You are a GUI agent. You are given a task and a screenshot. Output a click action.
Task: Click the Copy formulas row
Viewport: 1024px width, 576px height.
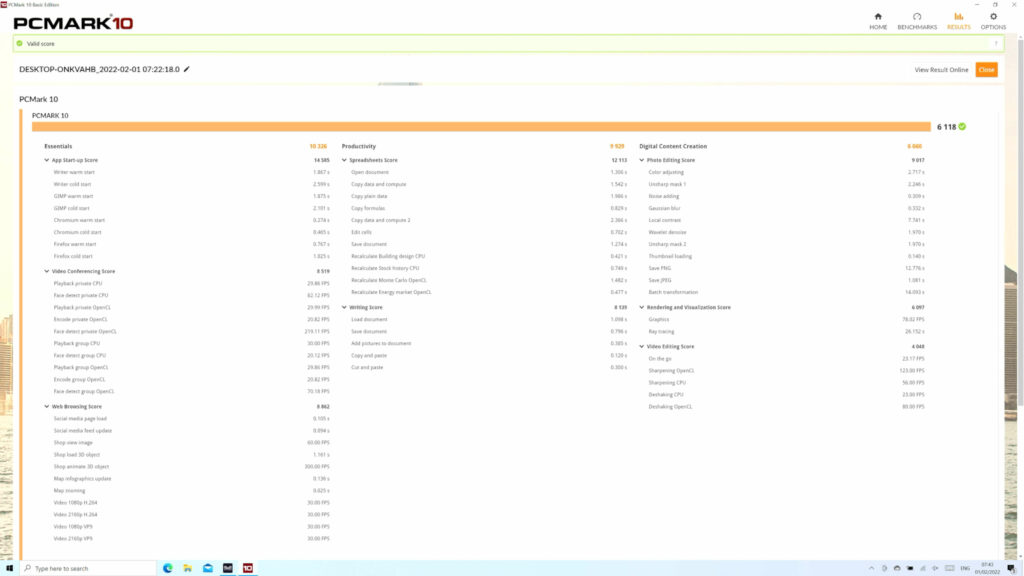click(x=488, y=208)
